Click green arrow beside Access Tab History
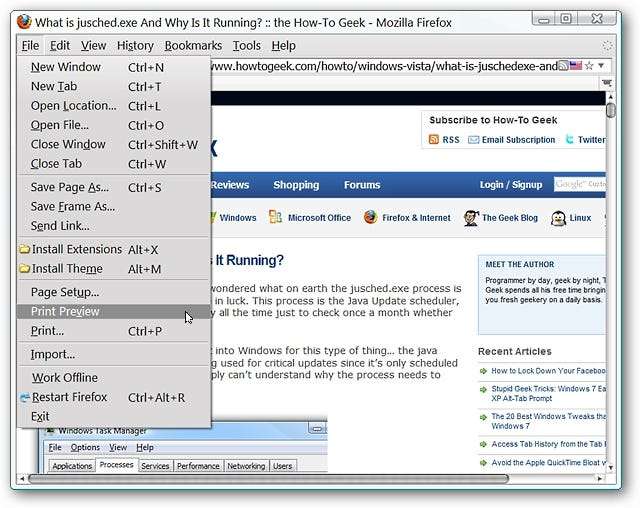Image resolution: width=640 pixels, height=508 pixels. click(x=483, y=444)
